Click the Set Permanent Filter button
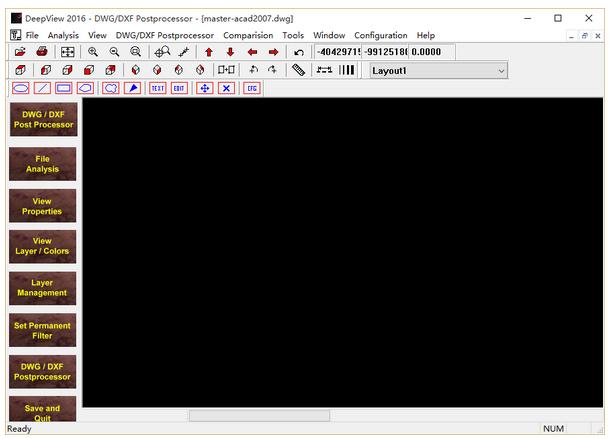616x439 pixels. point(42,330)
